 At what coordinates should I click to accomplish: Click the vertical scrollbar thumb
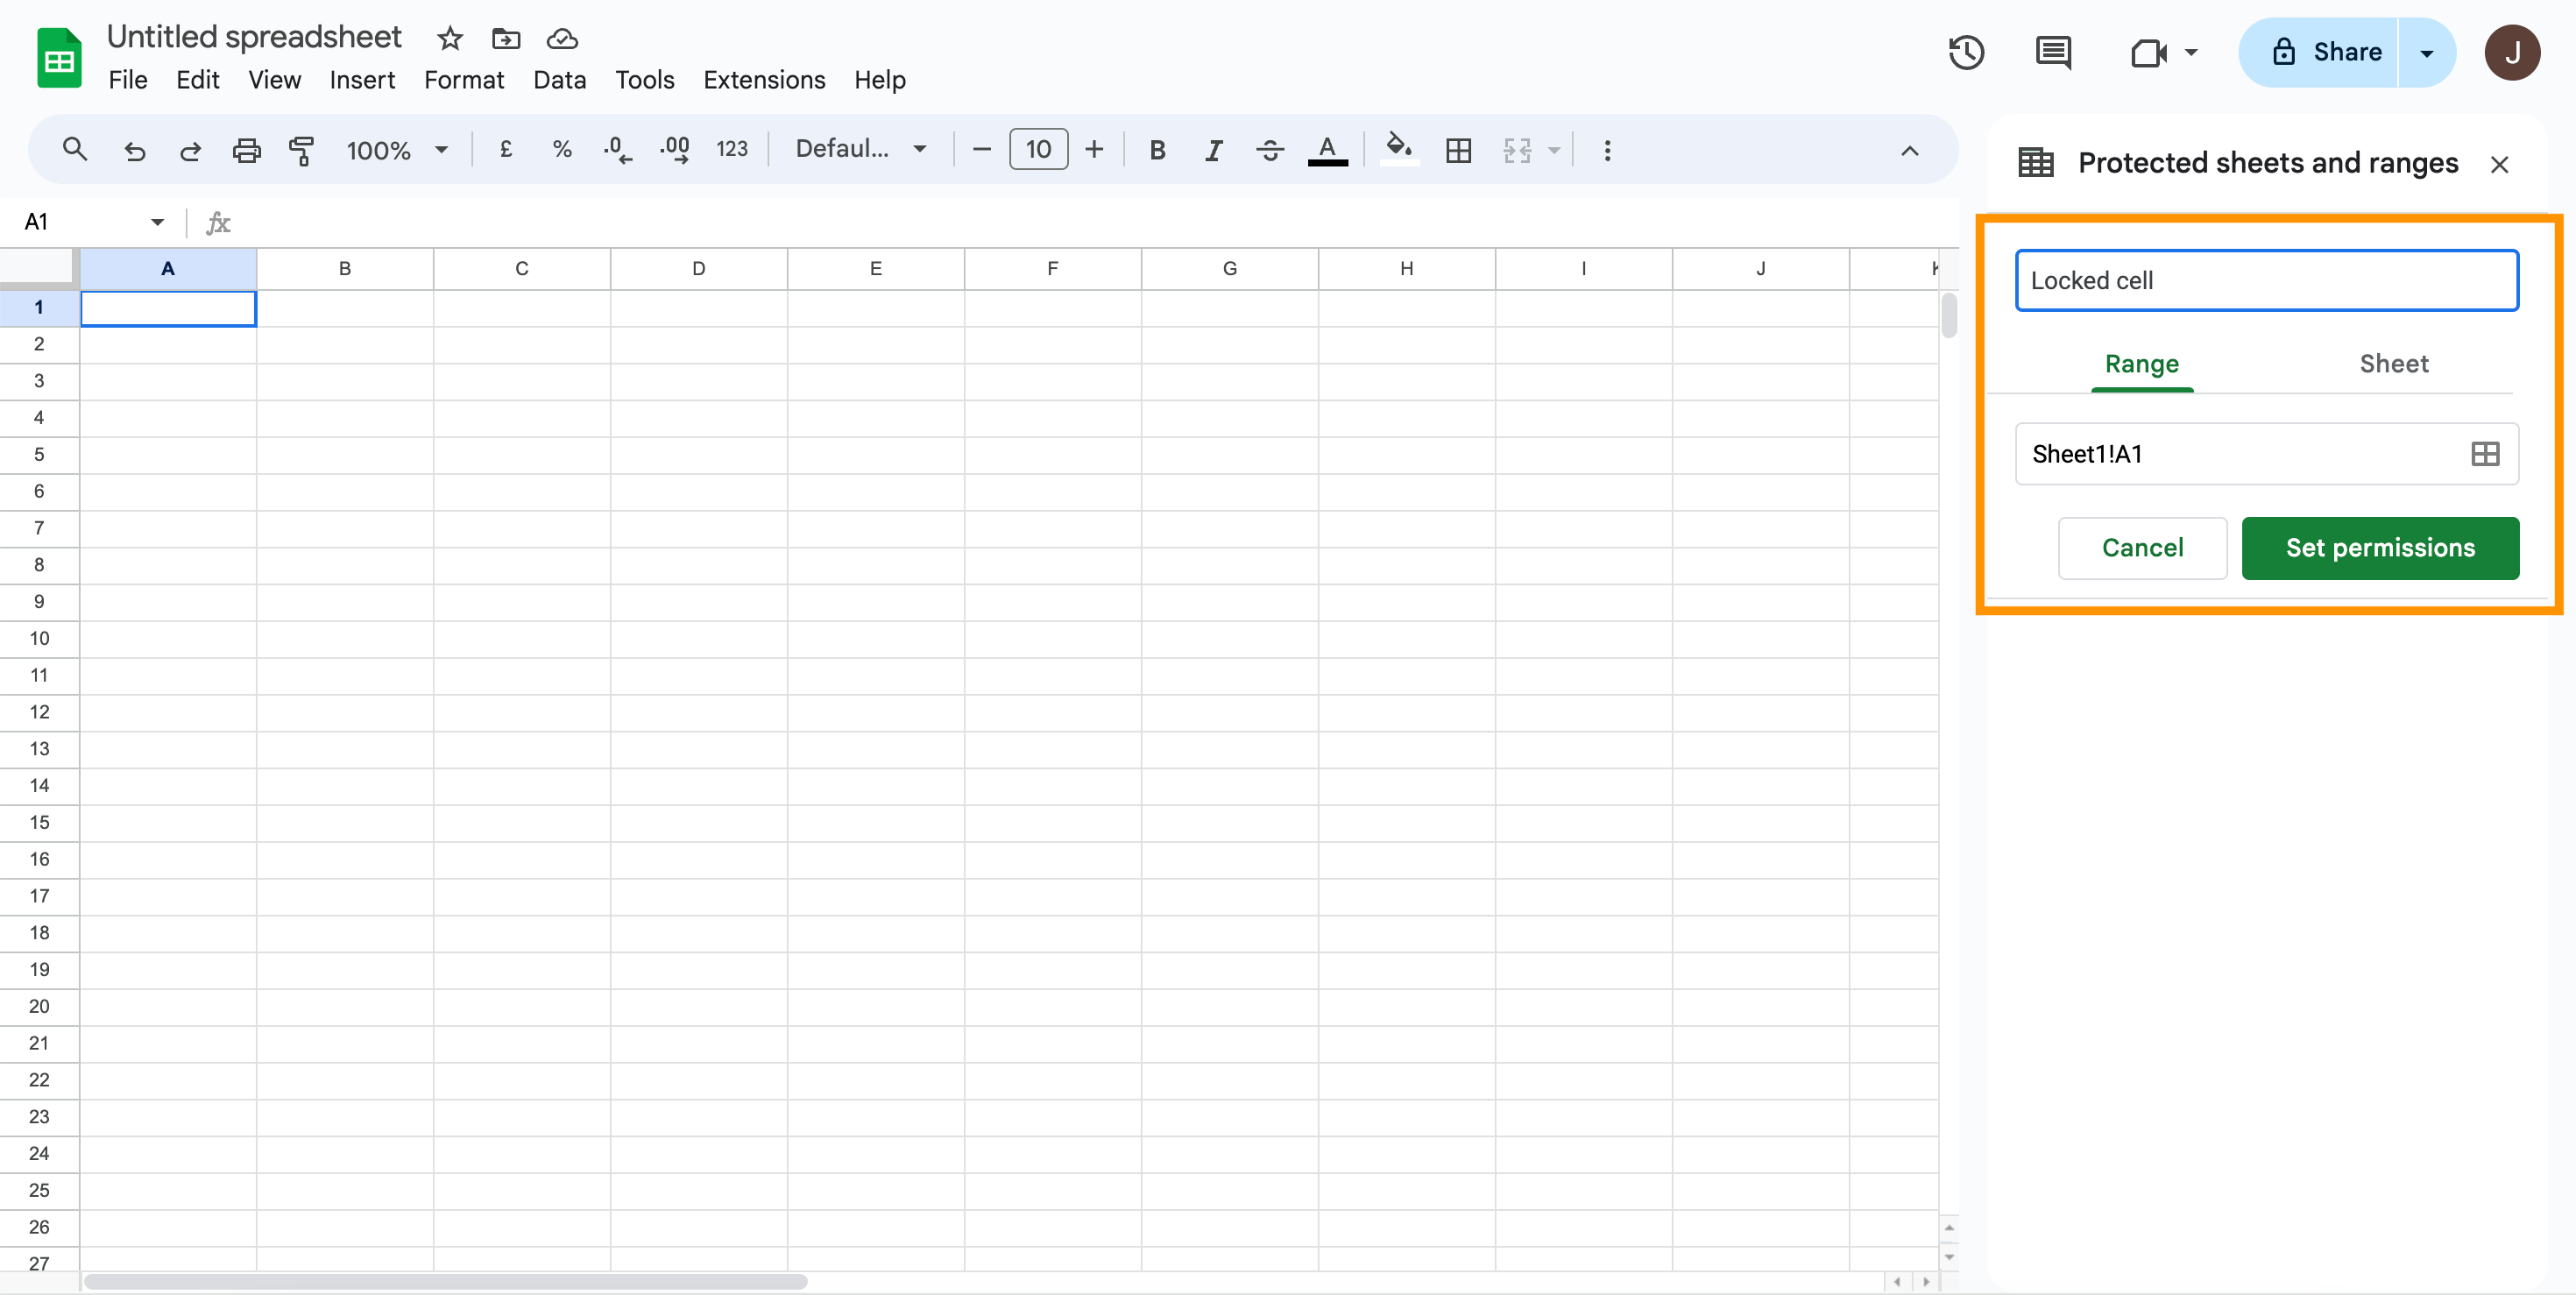[x=1948, y=315]
